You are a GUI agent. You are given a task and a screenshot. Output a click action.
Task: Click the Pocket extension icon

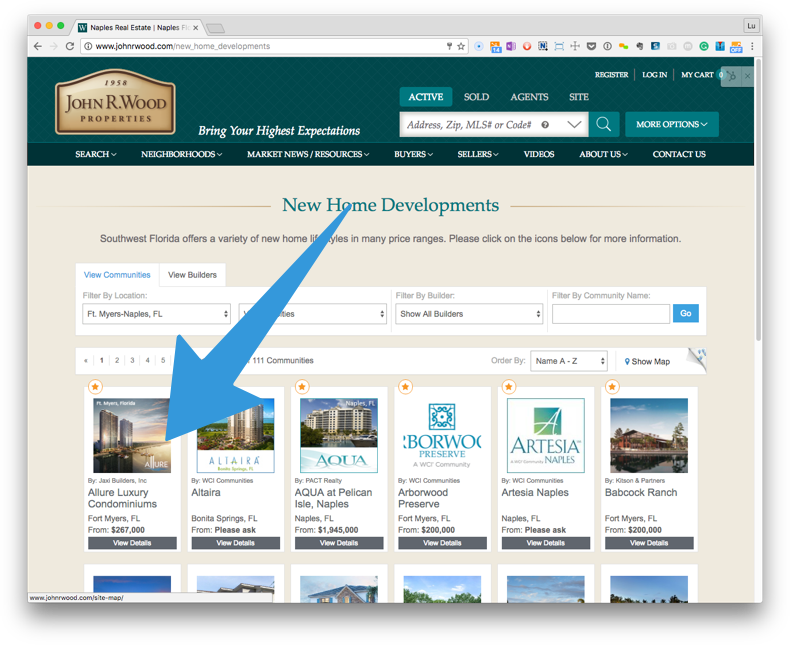point(591,46)
